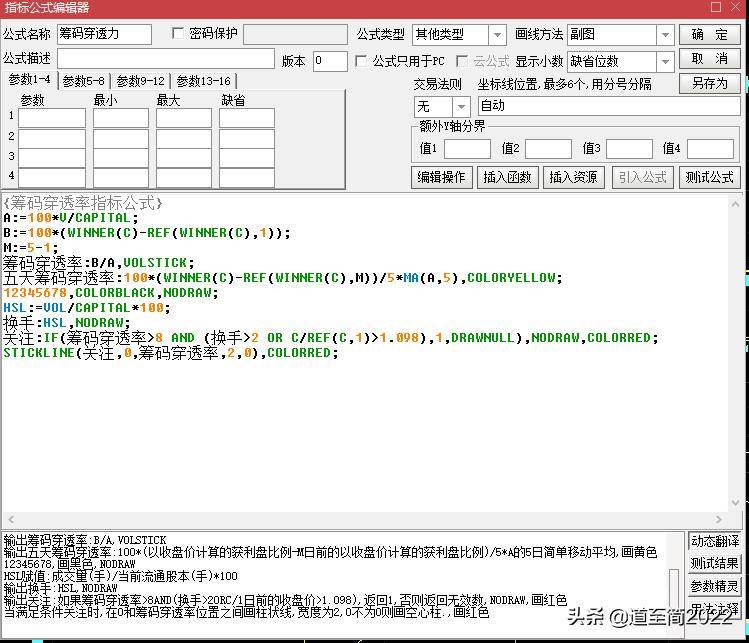Click the 关注:IF code line
This screenshot has height=643, width=749.
[x=331, y=338]
